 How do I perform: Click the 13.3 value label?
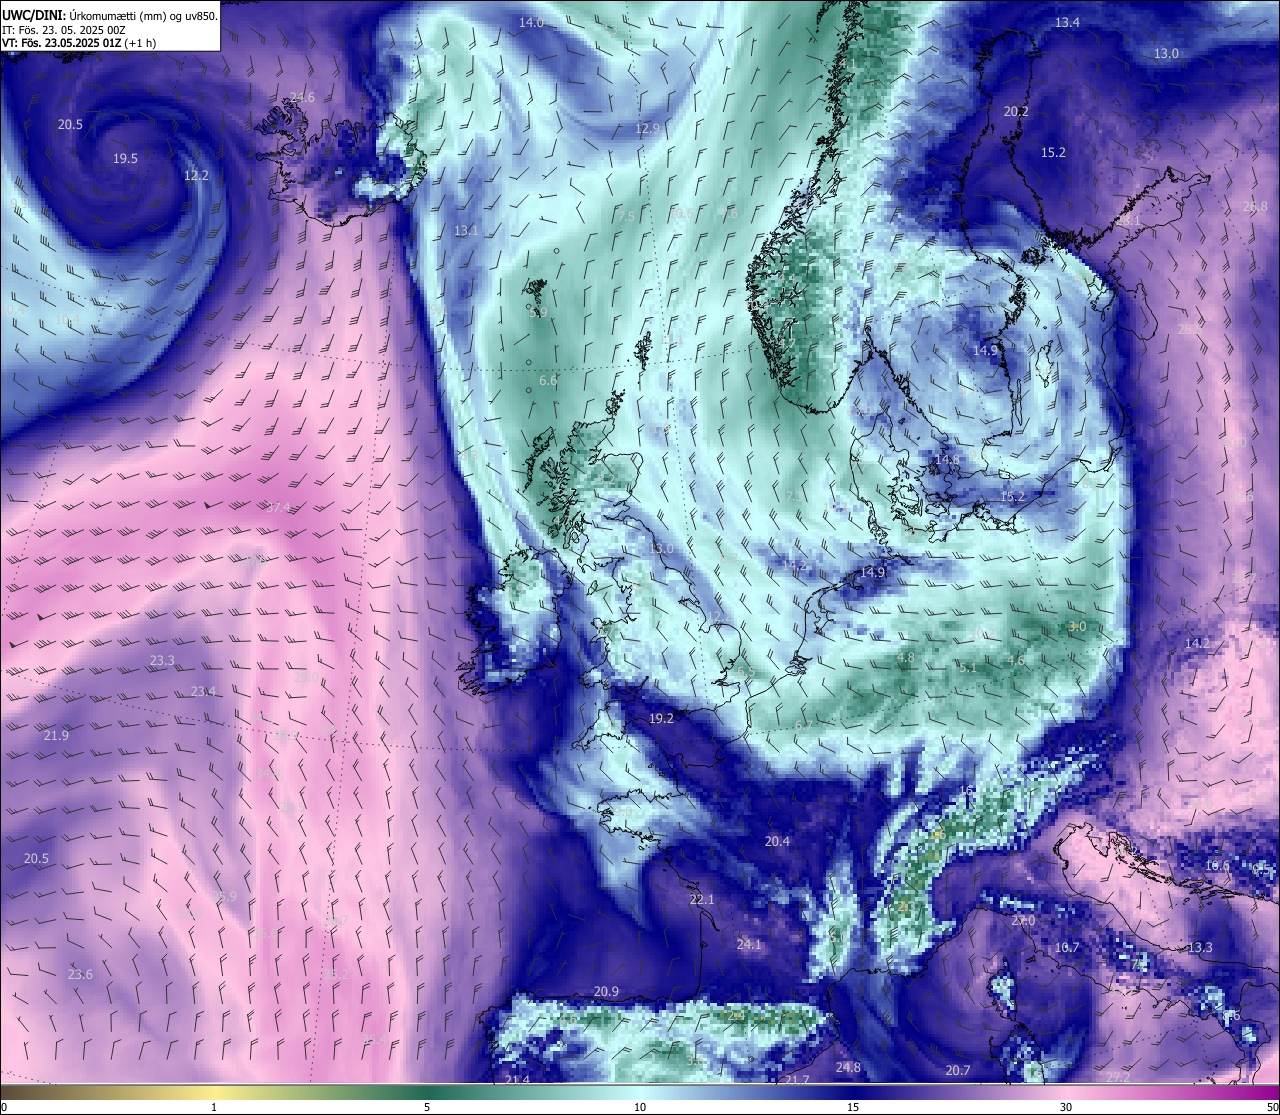pyautogui.click(x=1200, y=948)
